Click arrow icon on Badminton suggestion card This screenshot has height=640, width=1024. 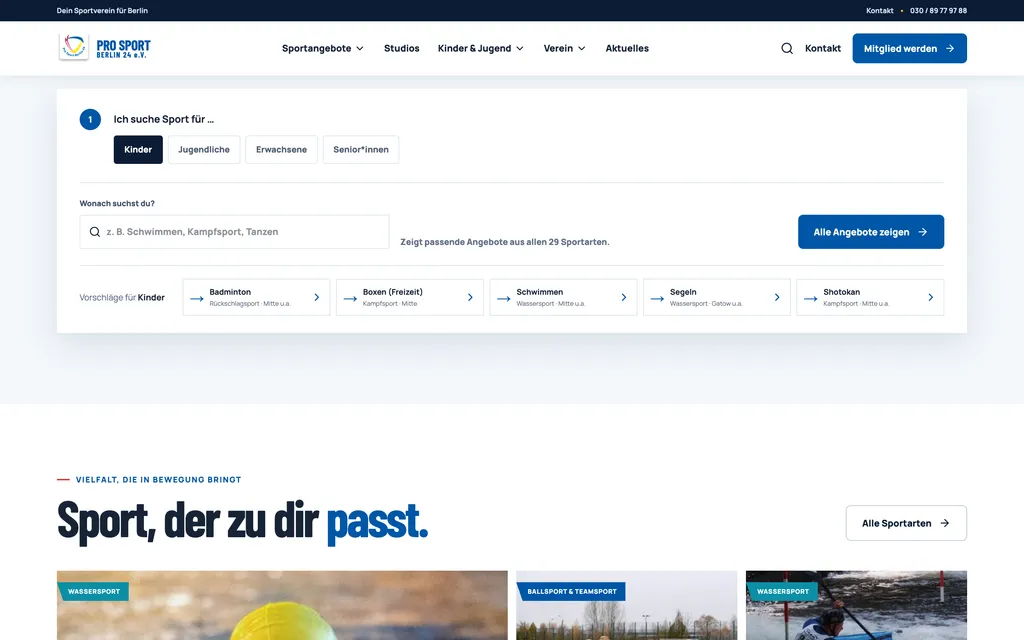[x=197, y=298]
